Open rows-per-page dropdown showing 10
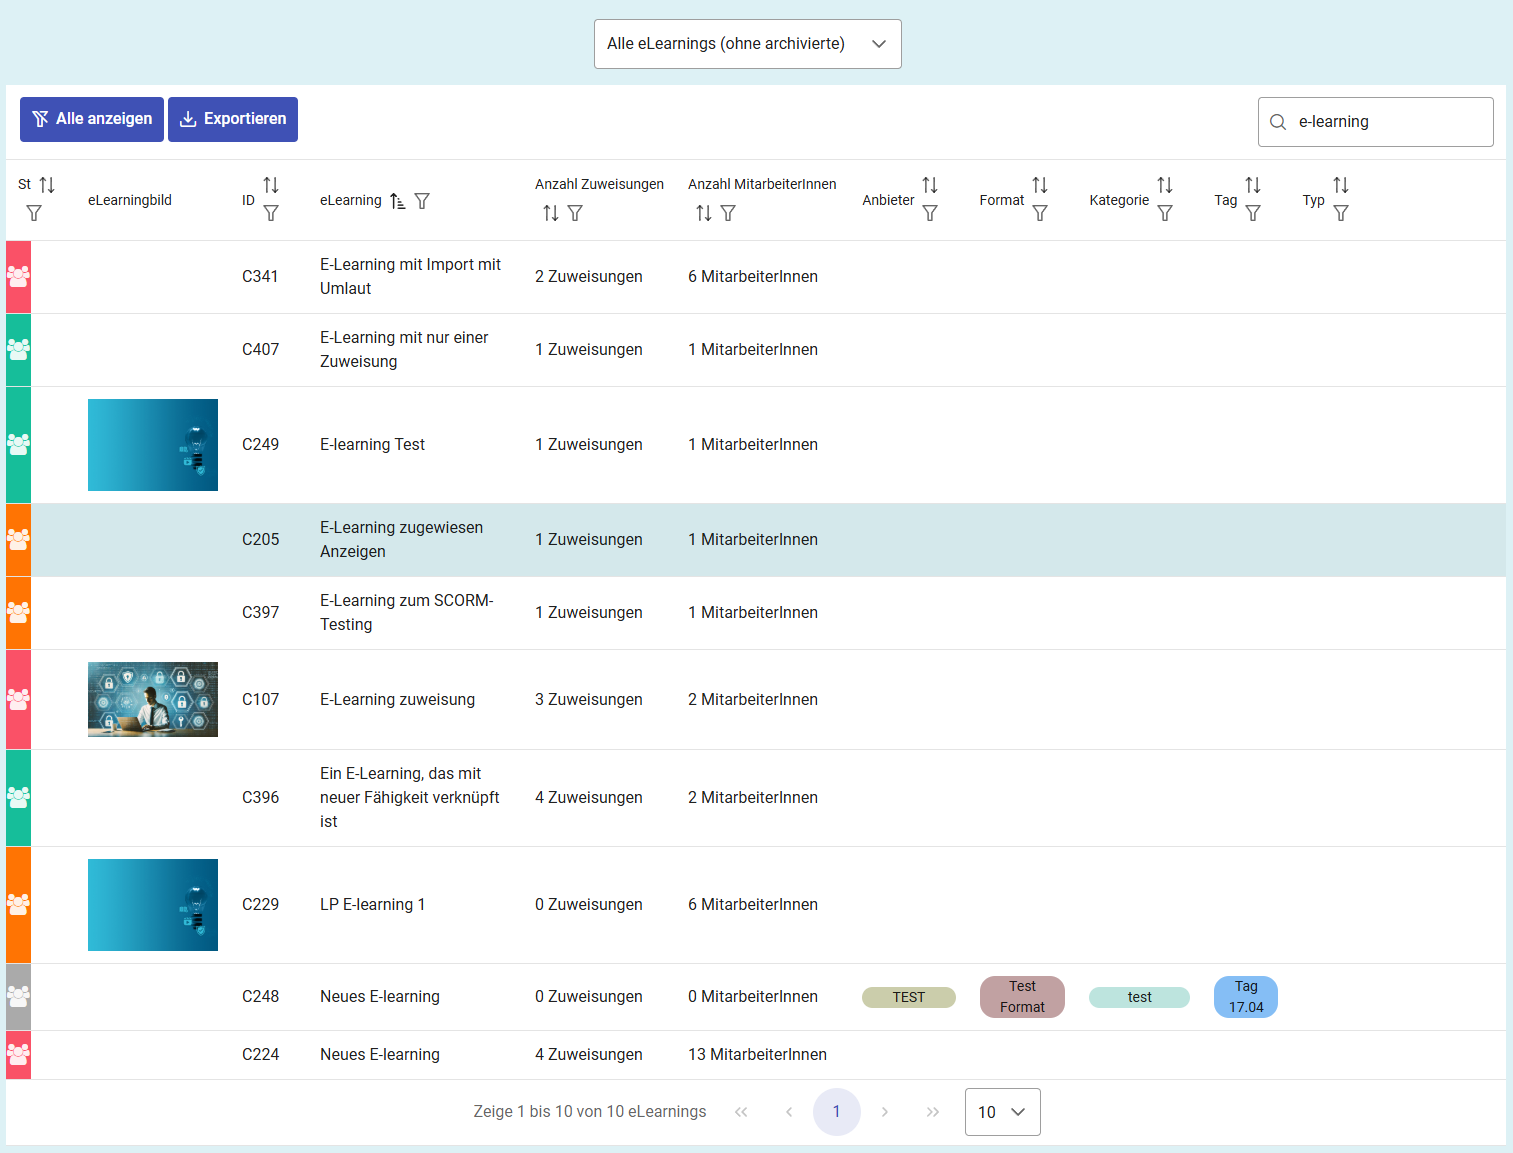The width and height of the screenshot is (1513, 1153). [x=1002, y=1112]
